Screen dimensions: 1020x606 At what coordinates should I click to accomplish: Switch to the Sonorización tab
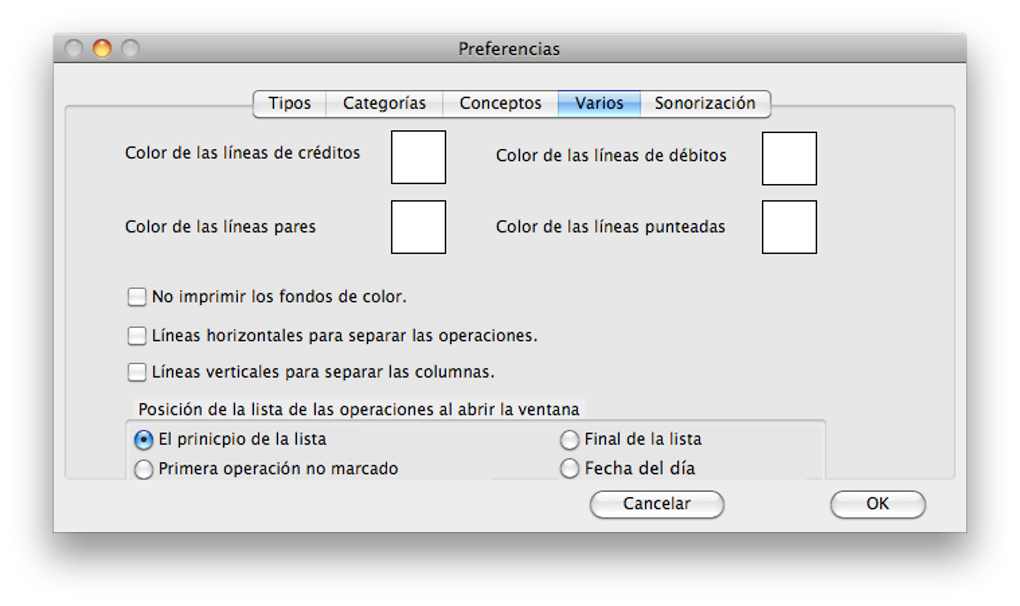tap(706, 103)
